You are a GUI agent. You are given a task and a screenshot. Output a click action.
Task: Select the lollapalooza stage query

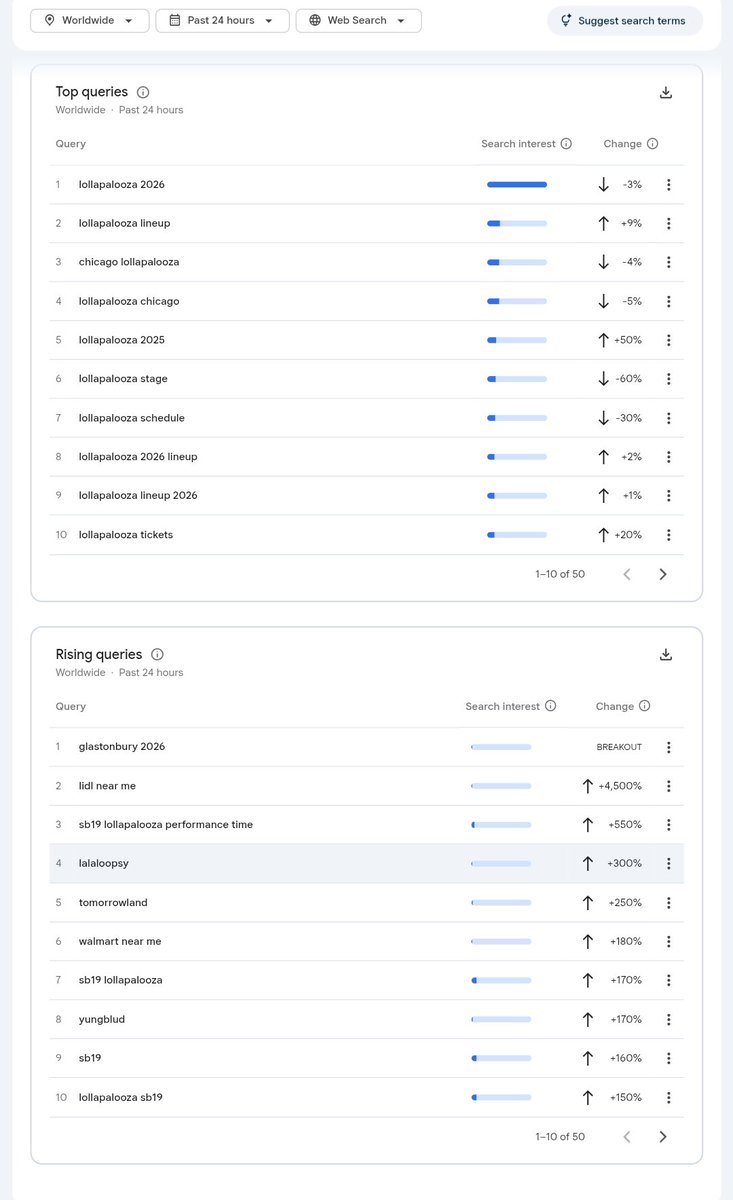pos(123,379)
